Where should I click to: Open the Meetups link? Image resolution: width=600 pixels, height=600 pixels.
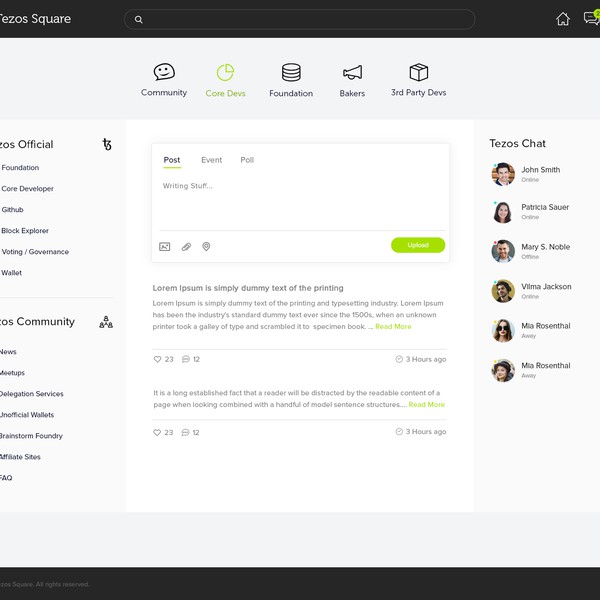tap(12, 373)
